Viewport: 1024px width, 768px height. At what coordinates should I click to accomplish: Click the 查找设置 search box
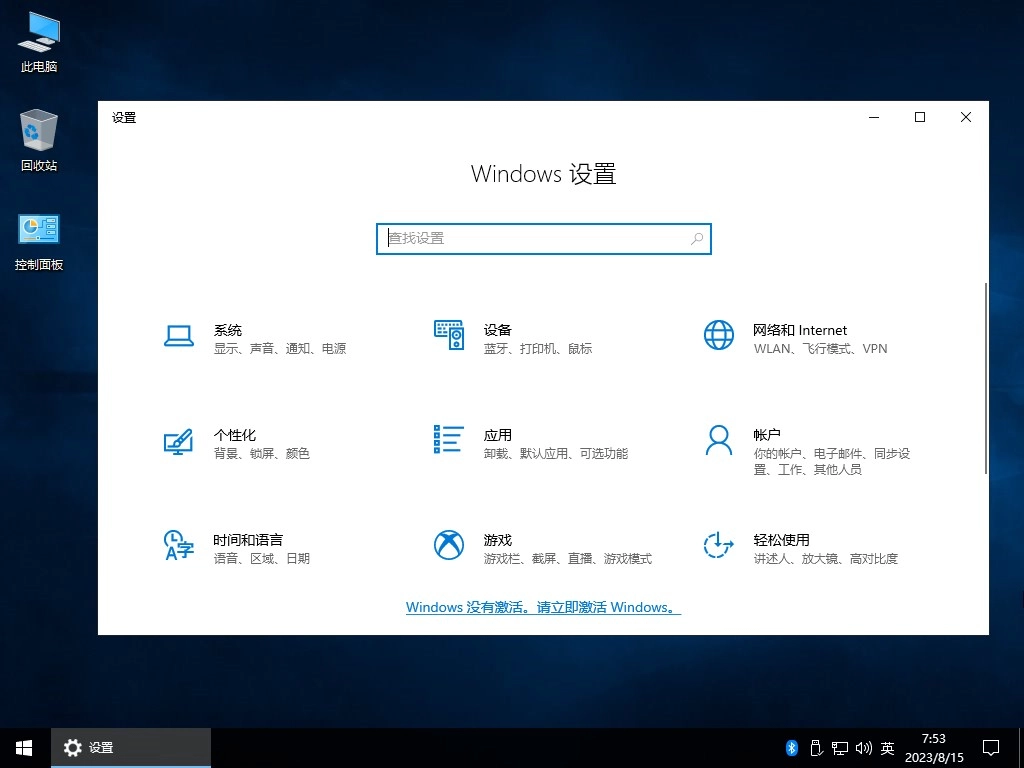(543, 239)
